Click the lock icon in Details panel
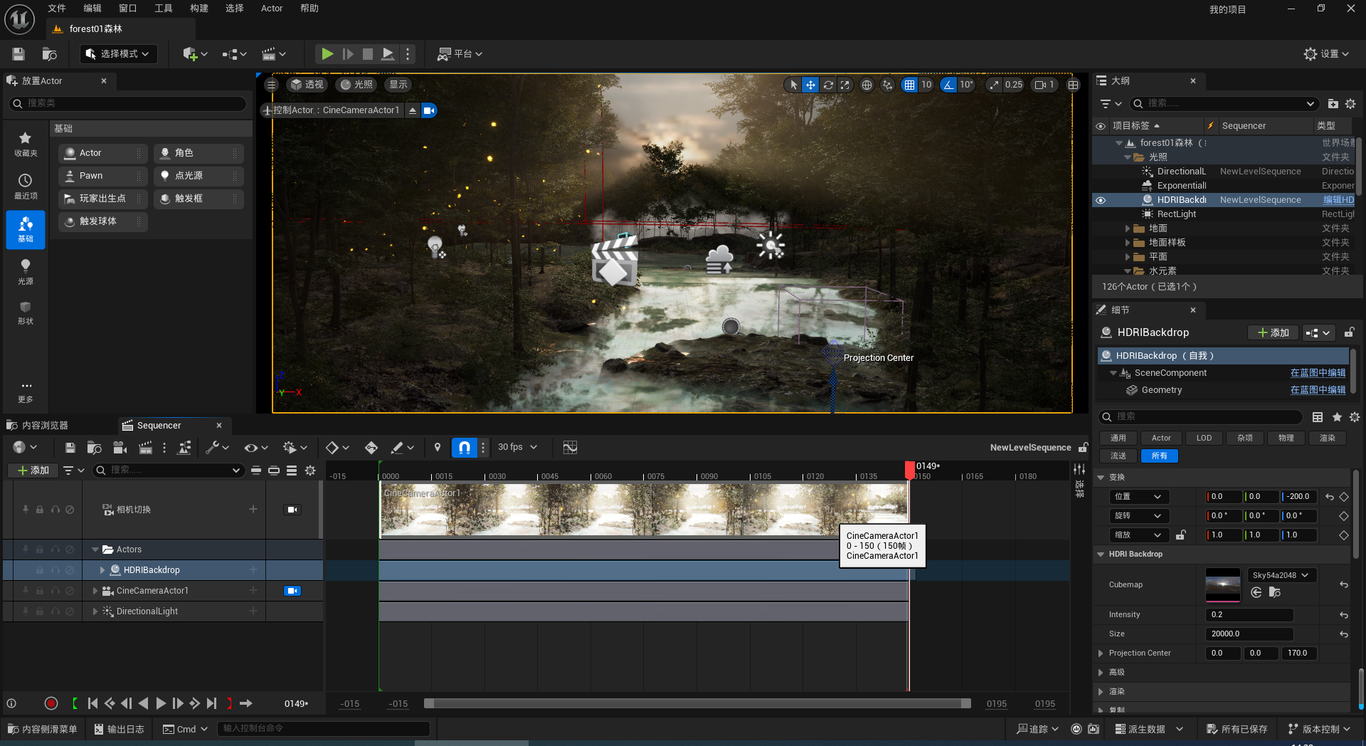The height and width of the screenshot is (746, 1366). pyautogui.click(x=1349, y=332)
